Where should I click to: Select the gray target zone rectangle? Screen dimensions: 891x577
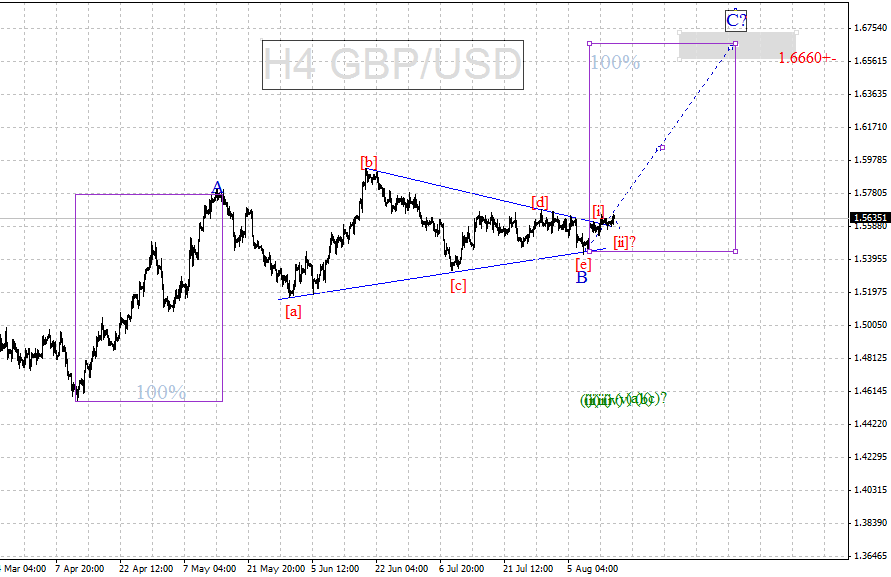[737, 45]
